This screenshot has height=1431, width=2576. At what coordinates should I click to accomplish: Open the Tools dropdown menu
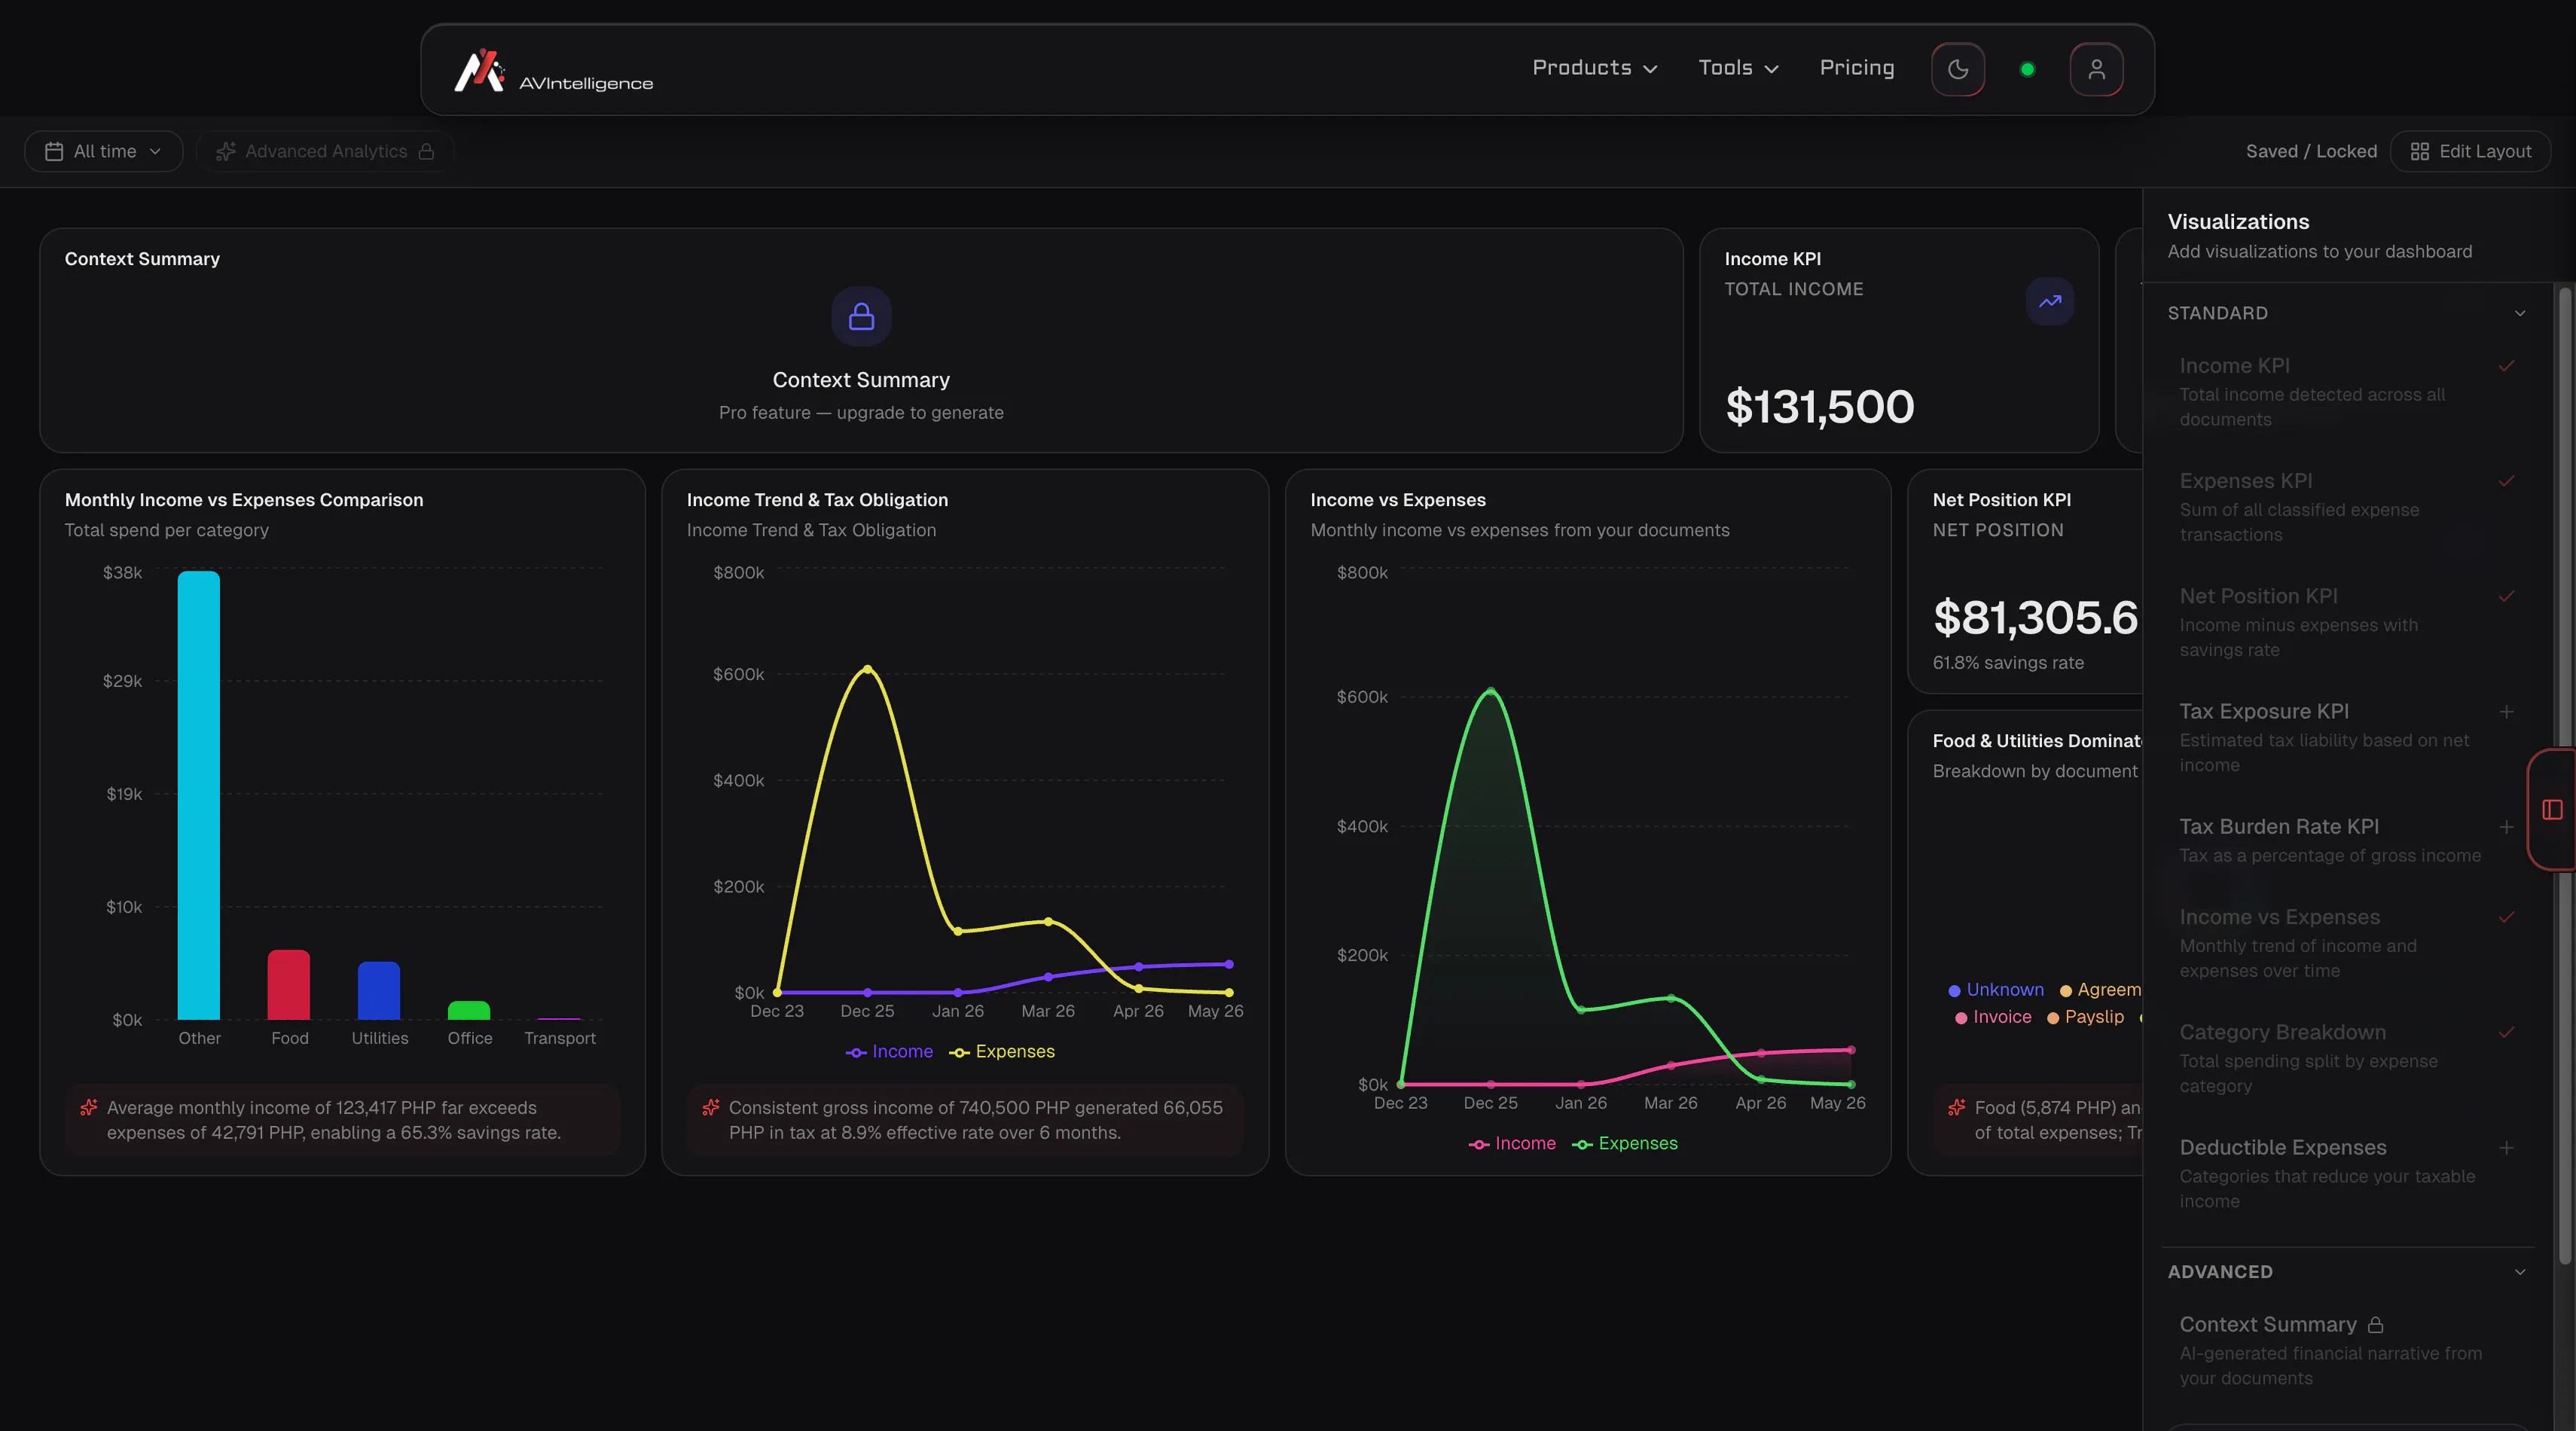1738,68
